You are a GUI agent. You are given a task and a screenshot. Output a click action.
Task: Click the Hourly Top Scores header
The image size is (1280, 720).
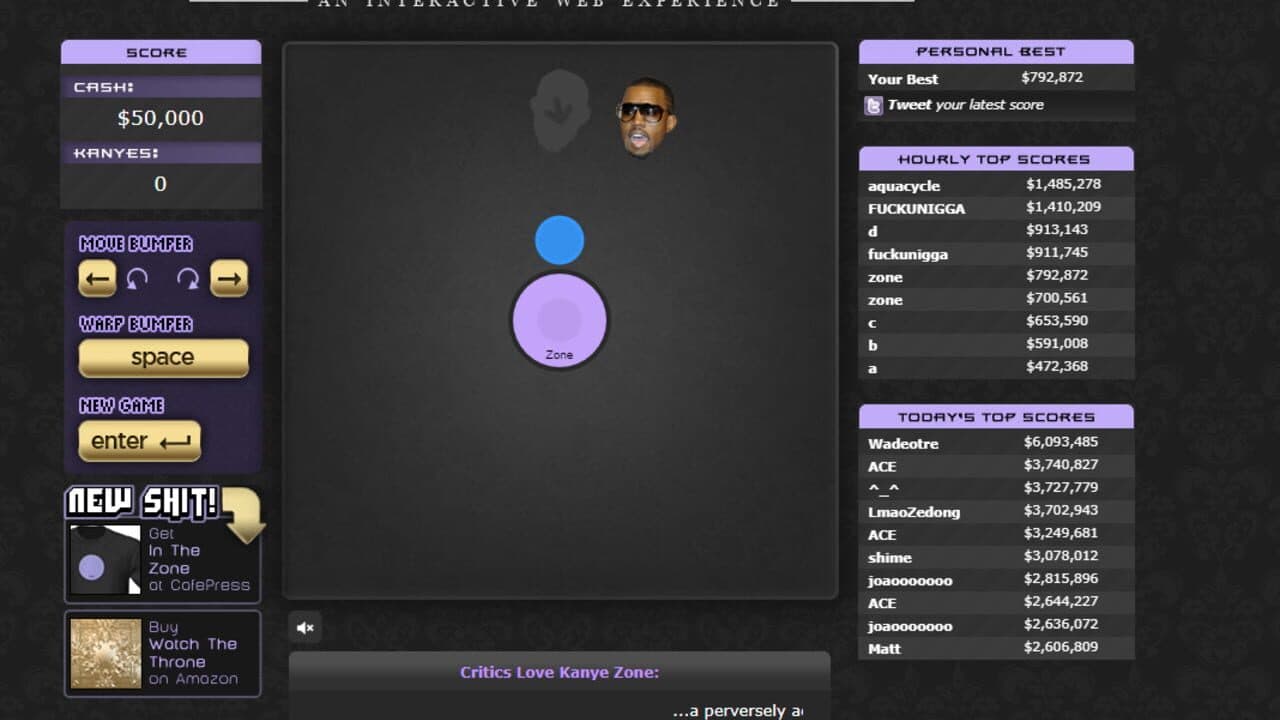(x=996, y=159)
